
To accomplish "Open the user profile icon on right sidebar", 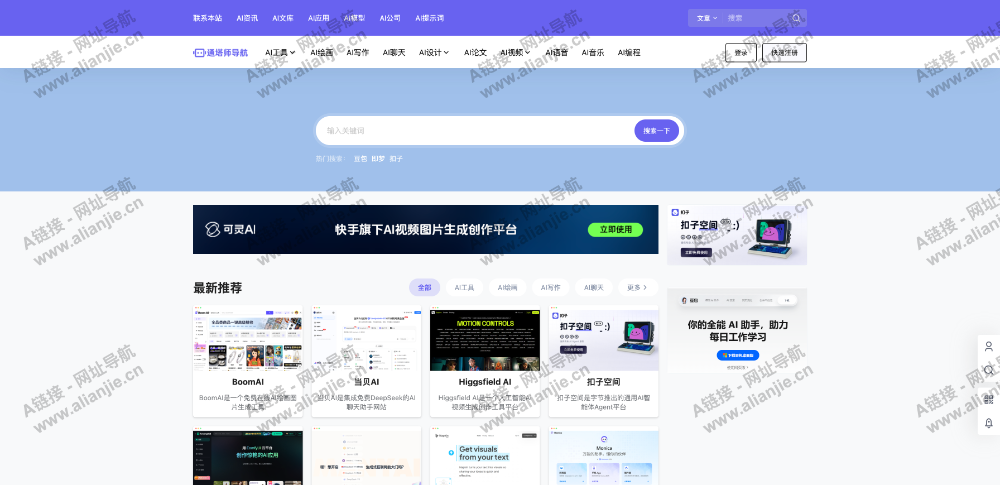I will pos(989,347).
